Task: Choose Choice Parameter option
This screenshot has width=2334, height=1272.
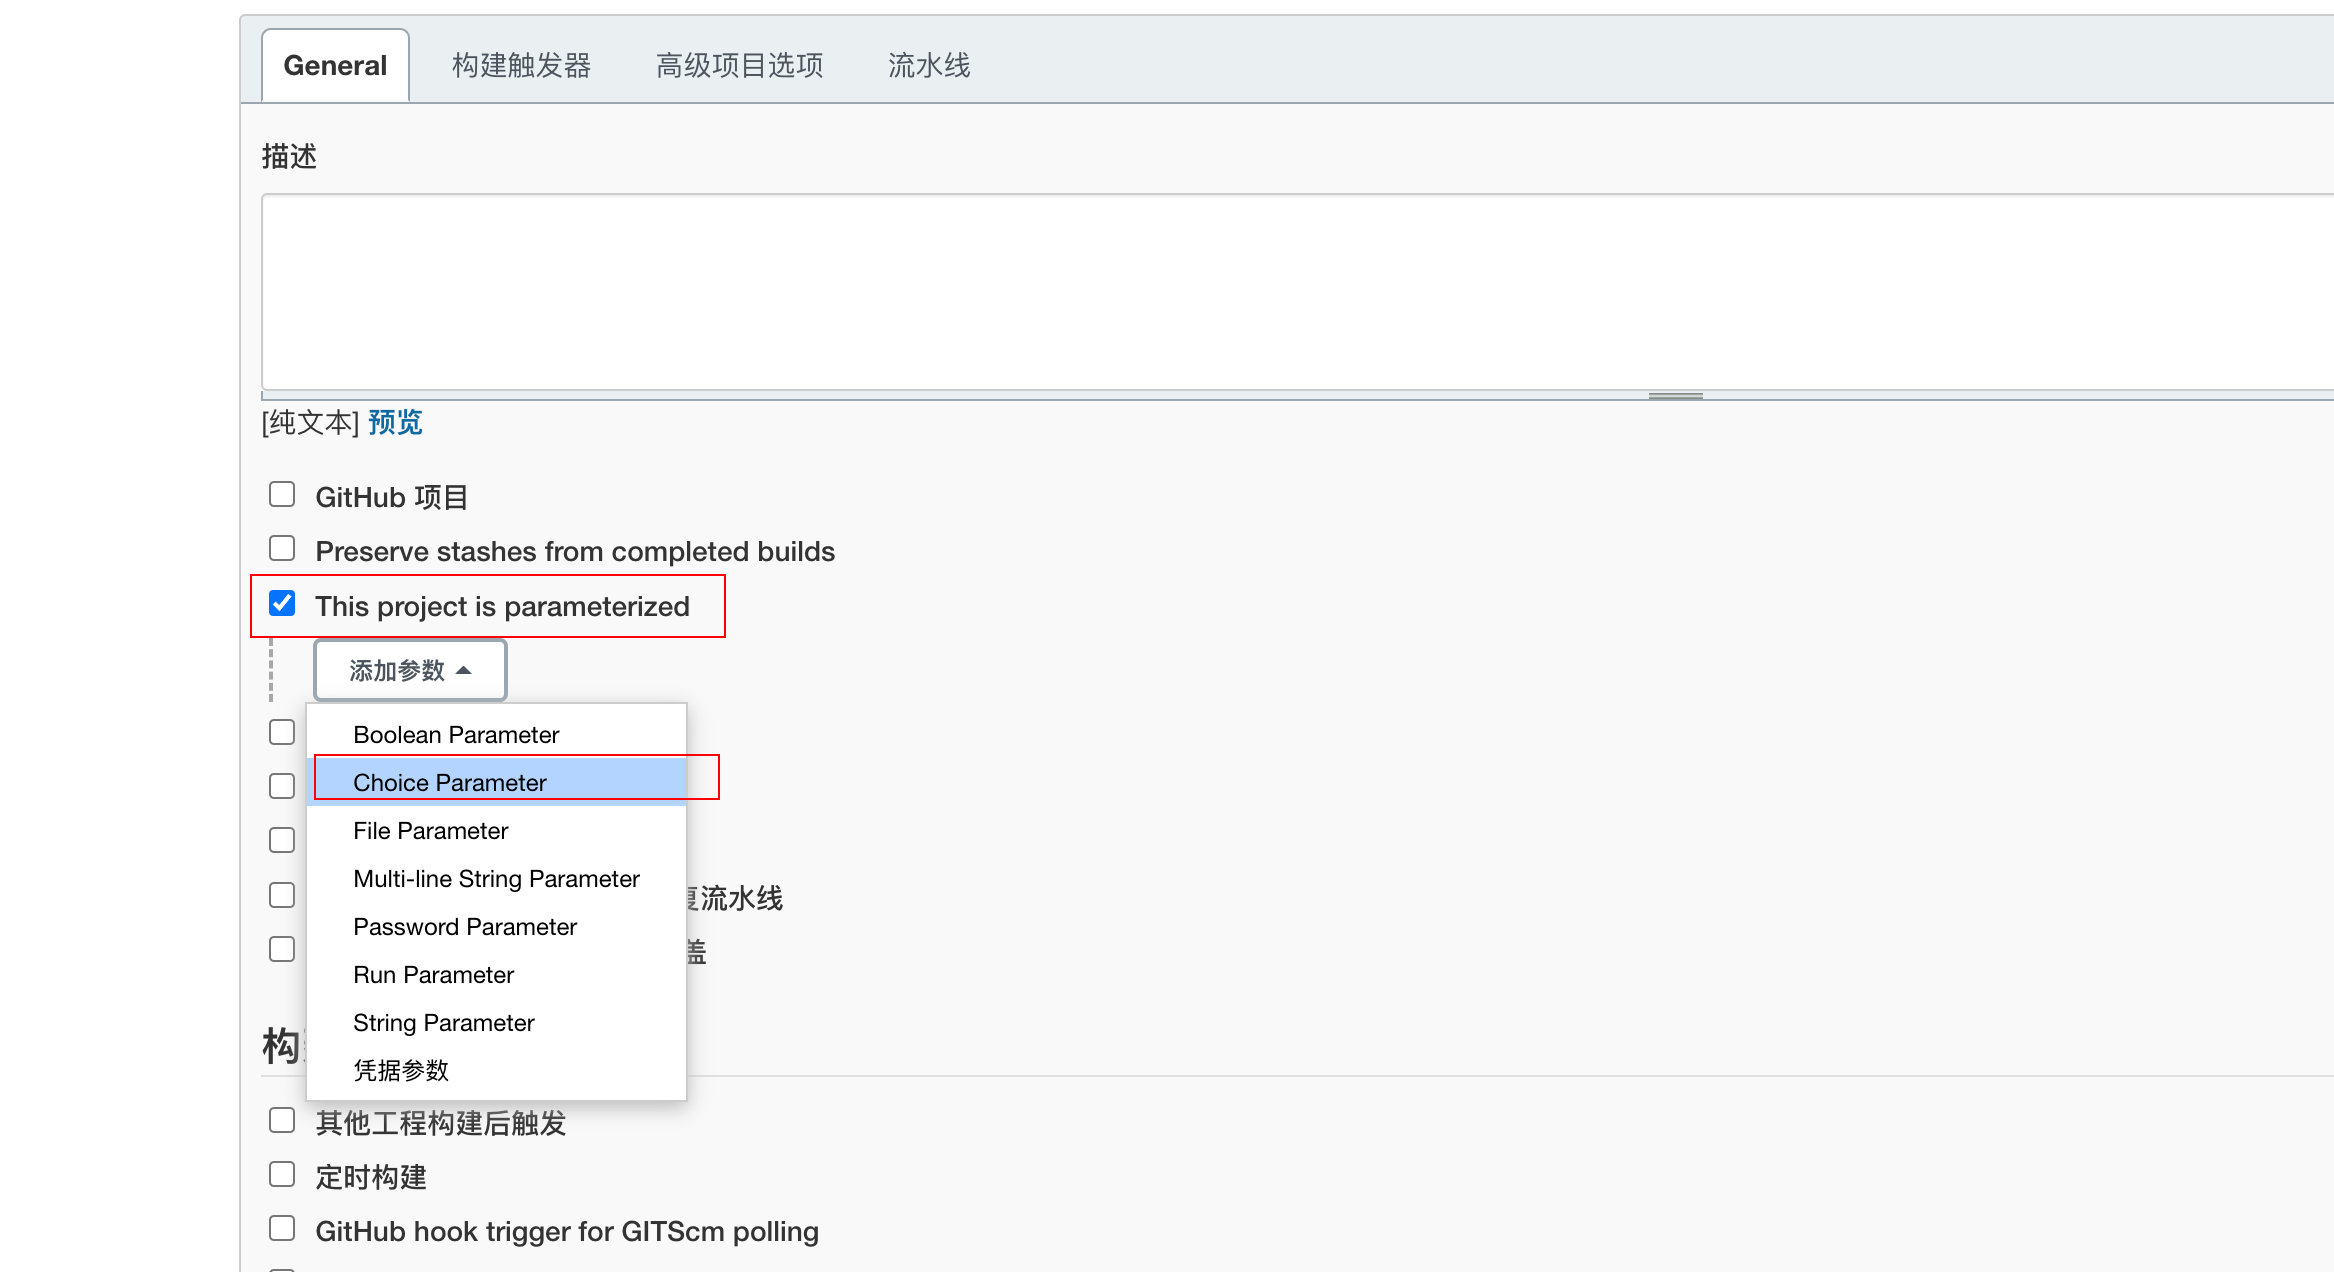Action: tap(450, 783)
